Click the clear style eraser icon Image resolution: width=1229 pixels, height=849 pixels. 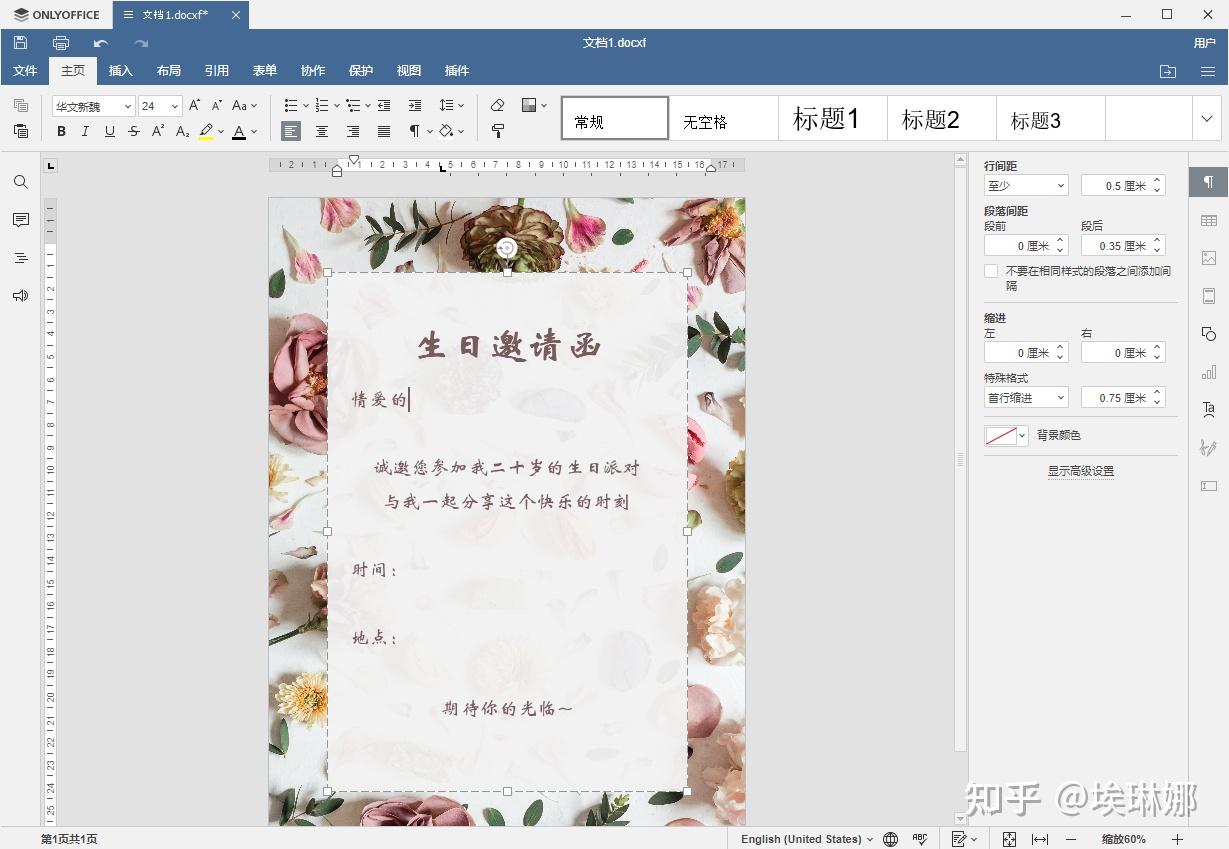pos(498,105)
